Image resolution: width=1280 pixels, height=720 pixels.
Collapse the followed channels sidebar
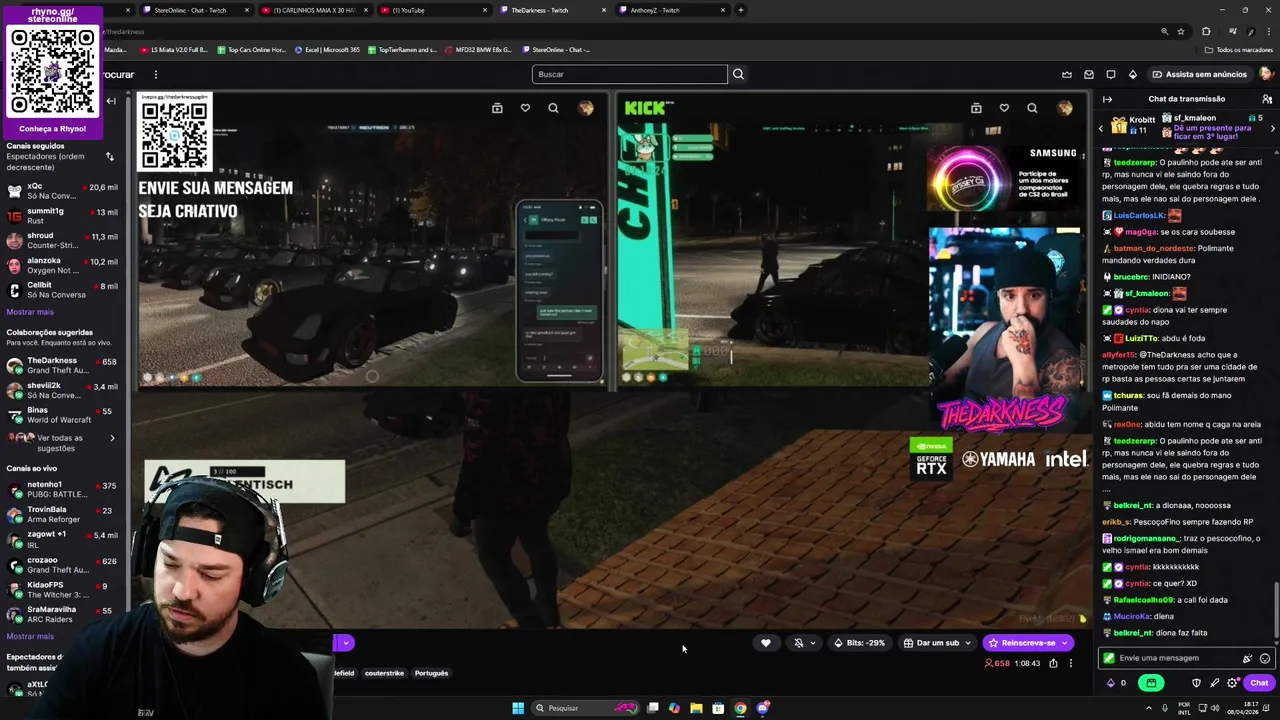(x=111, y=101)
